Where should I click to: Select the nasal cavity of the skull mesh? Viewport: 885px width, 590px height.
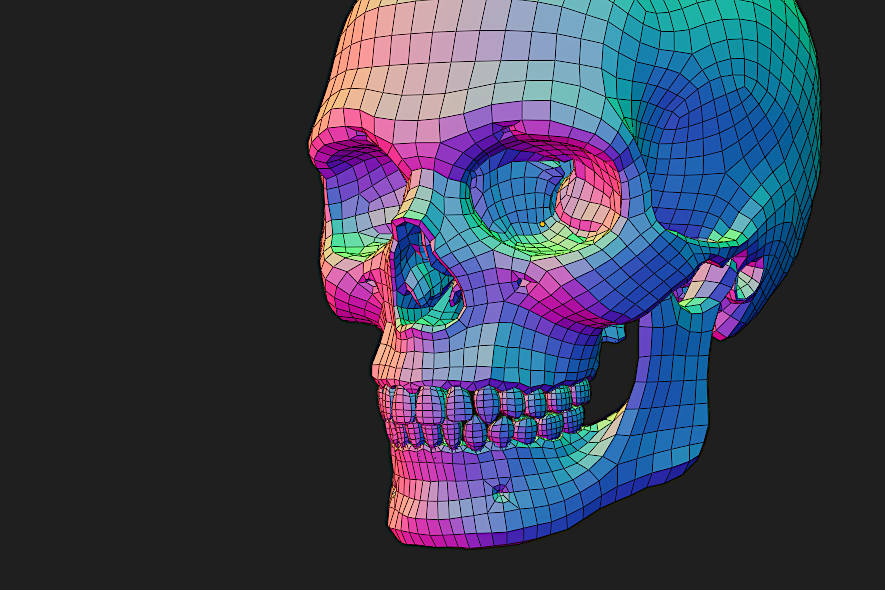(420, 280)
